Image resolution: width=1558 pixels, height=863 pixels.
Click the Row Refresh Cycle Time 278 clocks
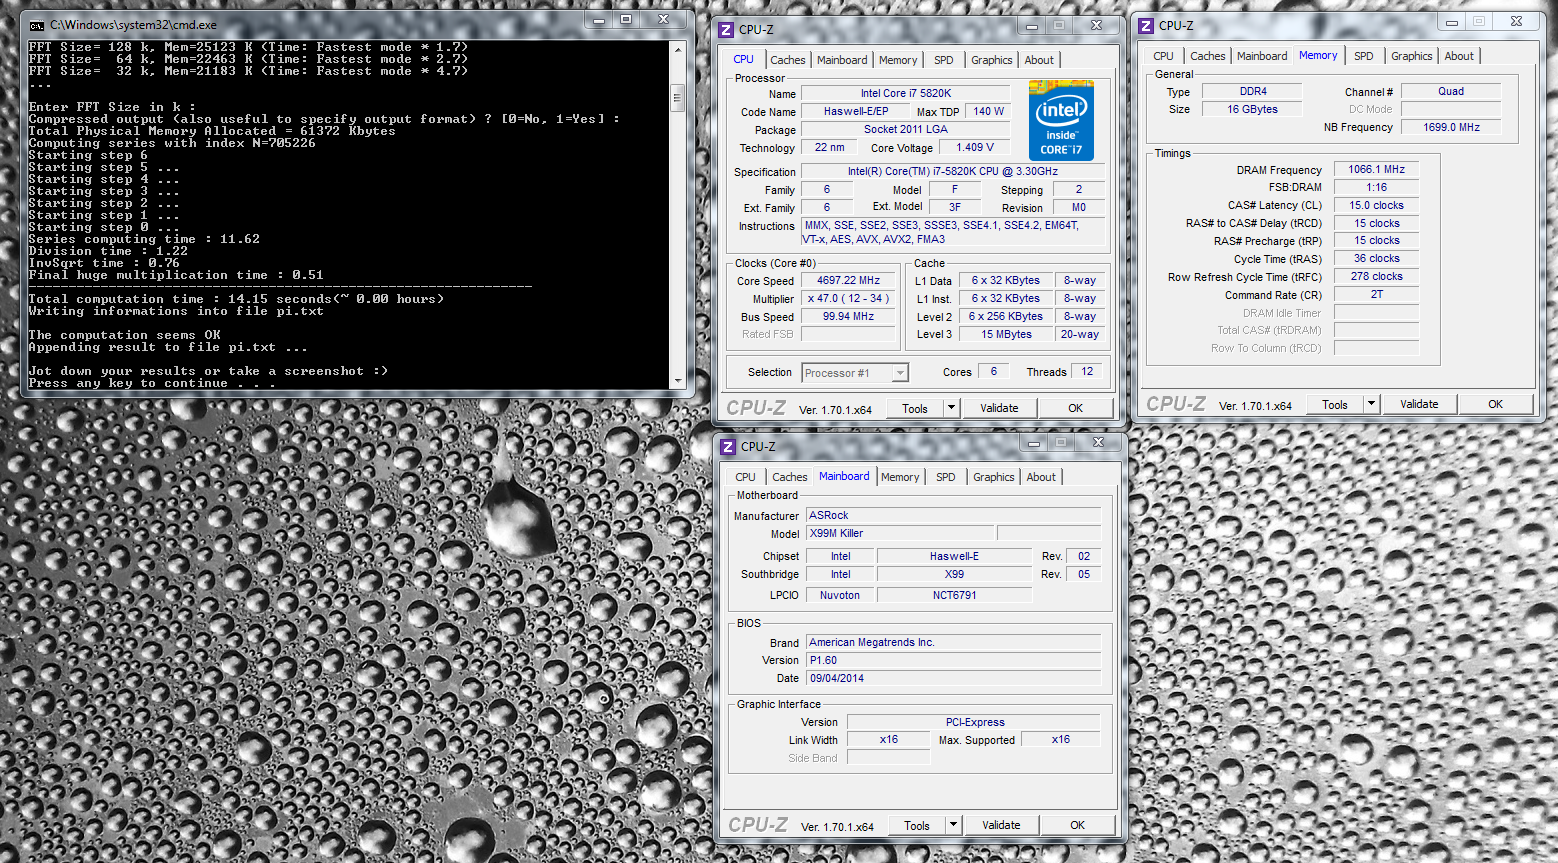(1376, 277)
